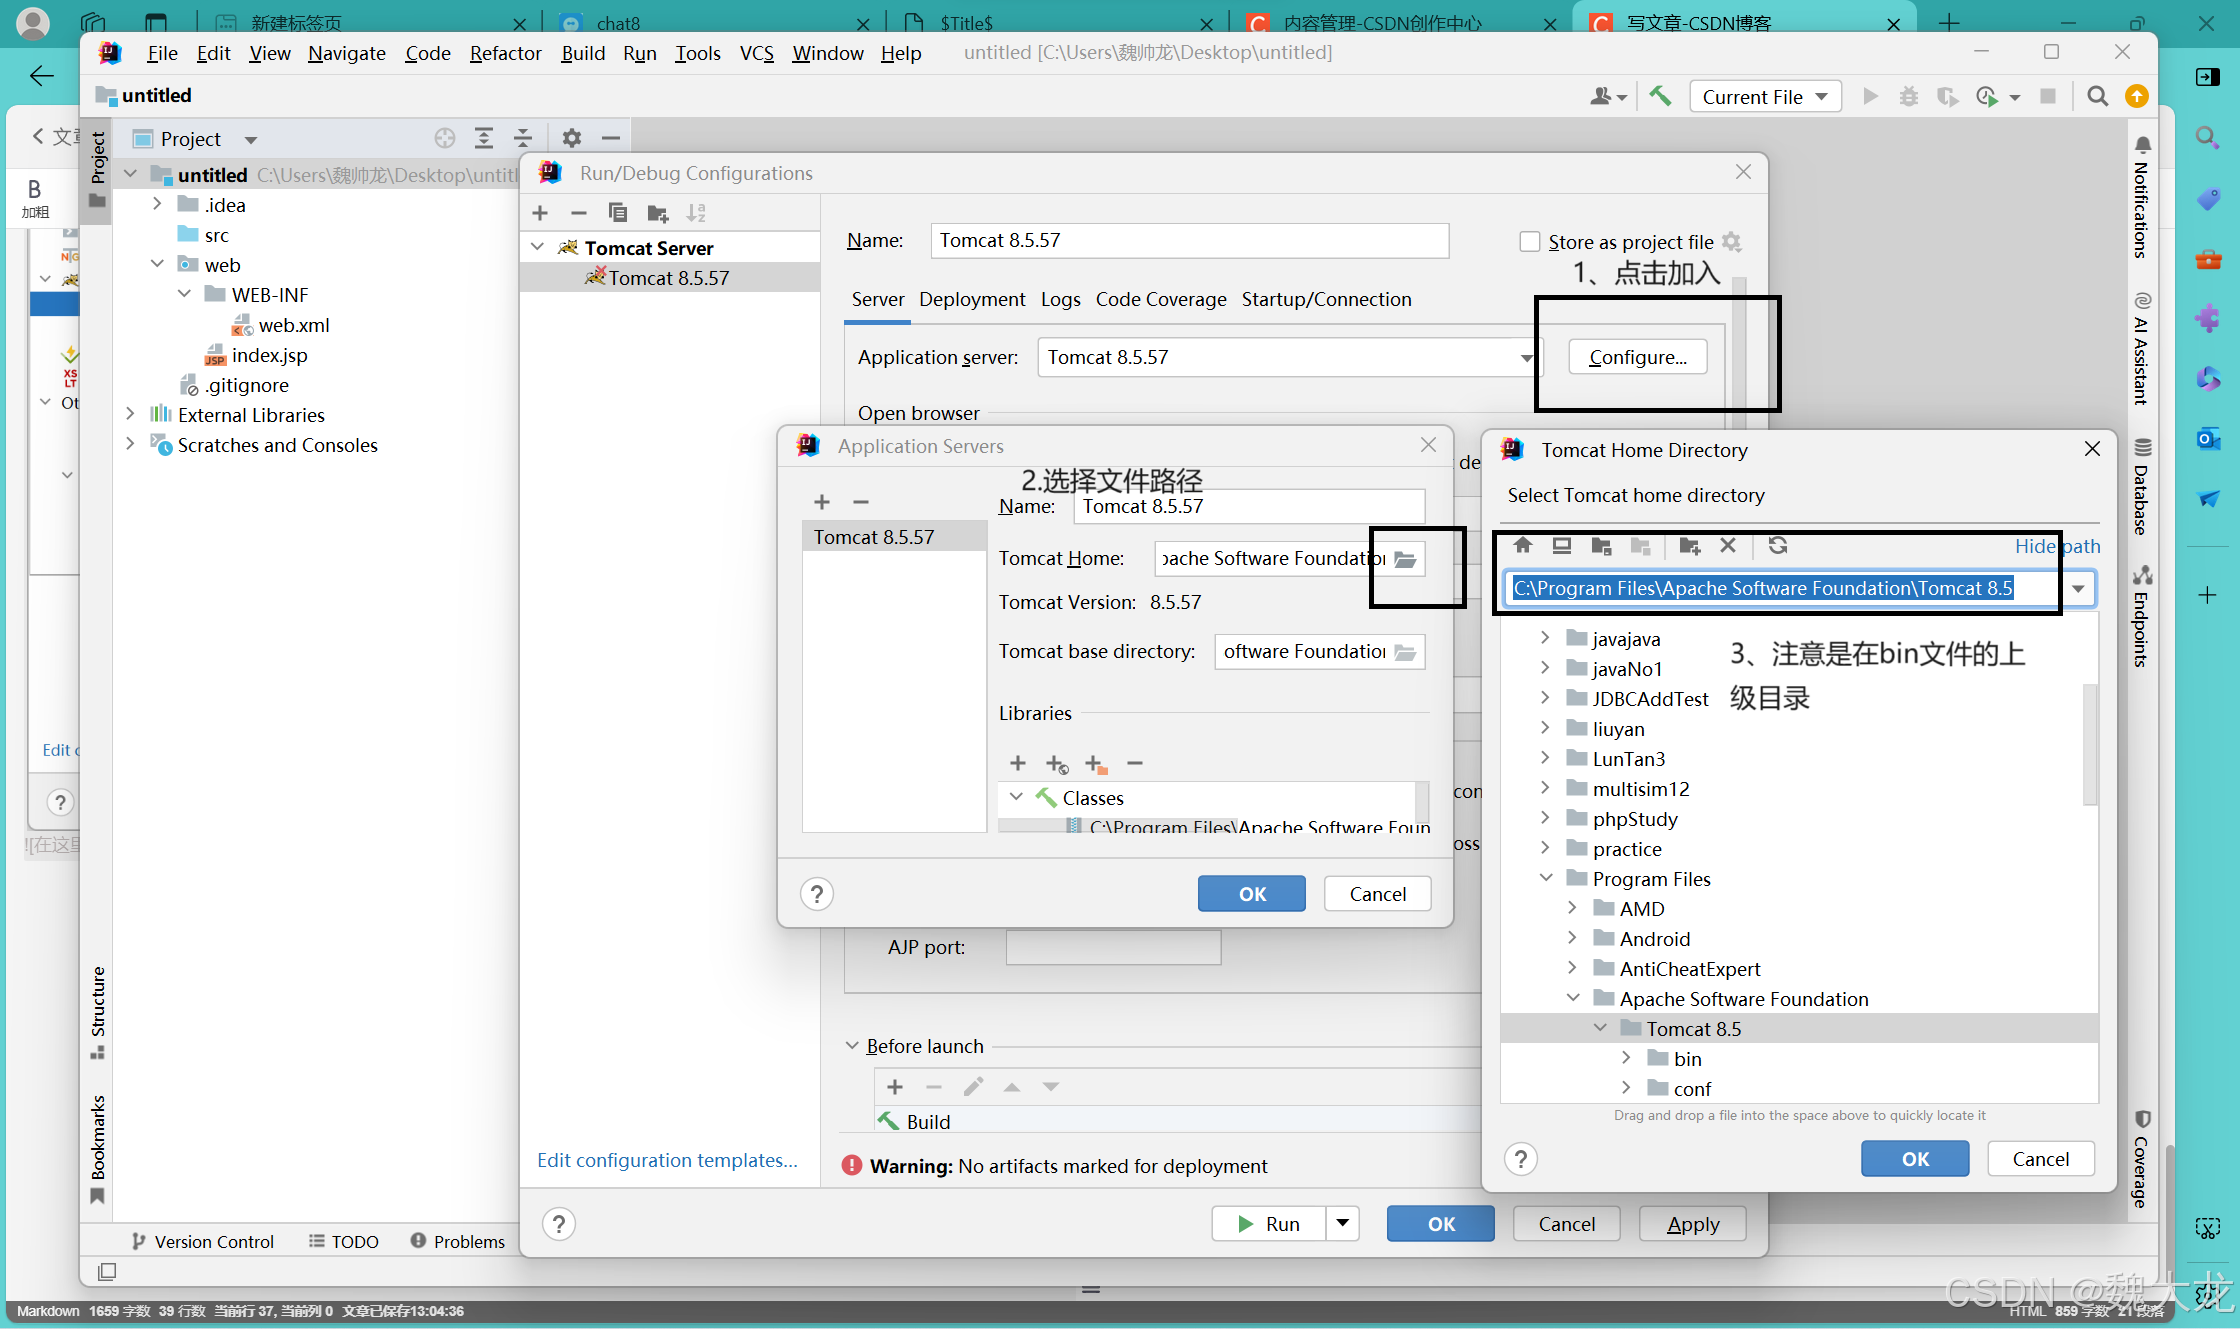This screenshot has width=2240, height=1329.
Task: Click the new folder icon in file chooser
Action: pyautogui.click(x=1690, y=546)
